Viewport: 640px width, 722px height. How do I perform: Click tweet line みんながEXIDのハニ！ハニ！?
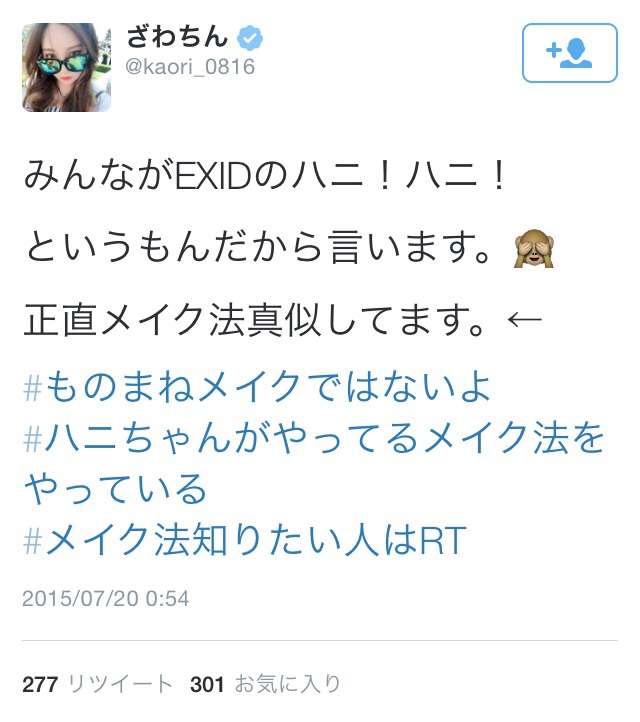(265, 176)
